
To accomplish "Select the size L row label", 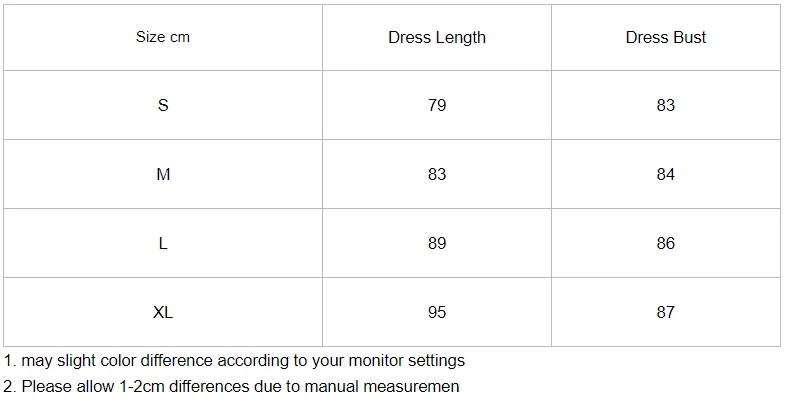I will pyautogui.click(x=163, y=243).
